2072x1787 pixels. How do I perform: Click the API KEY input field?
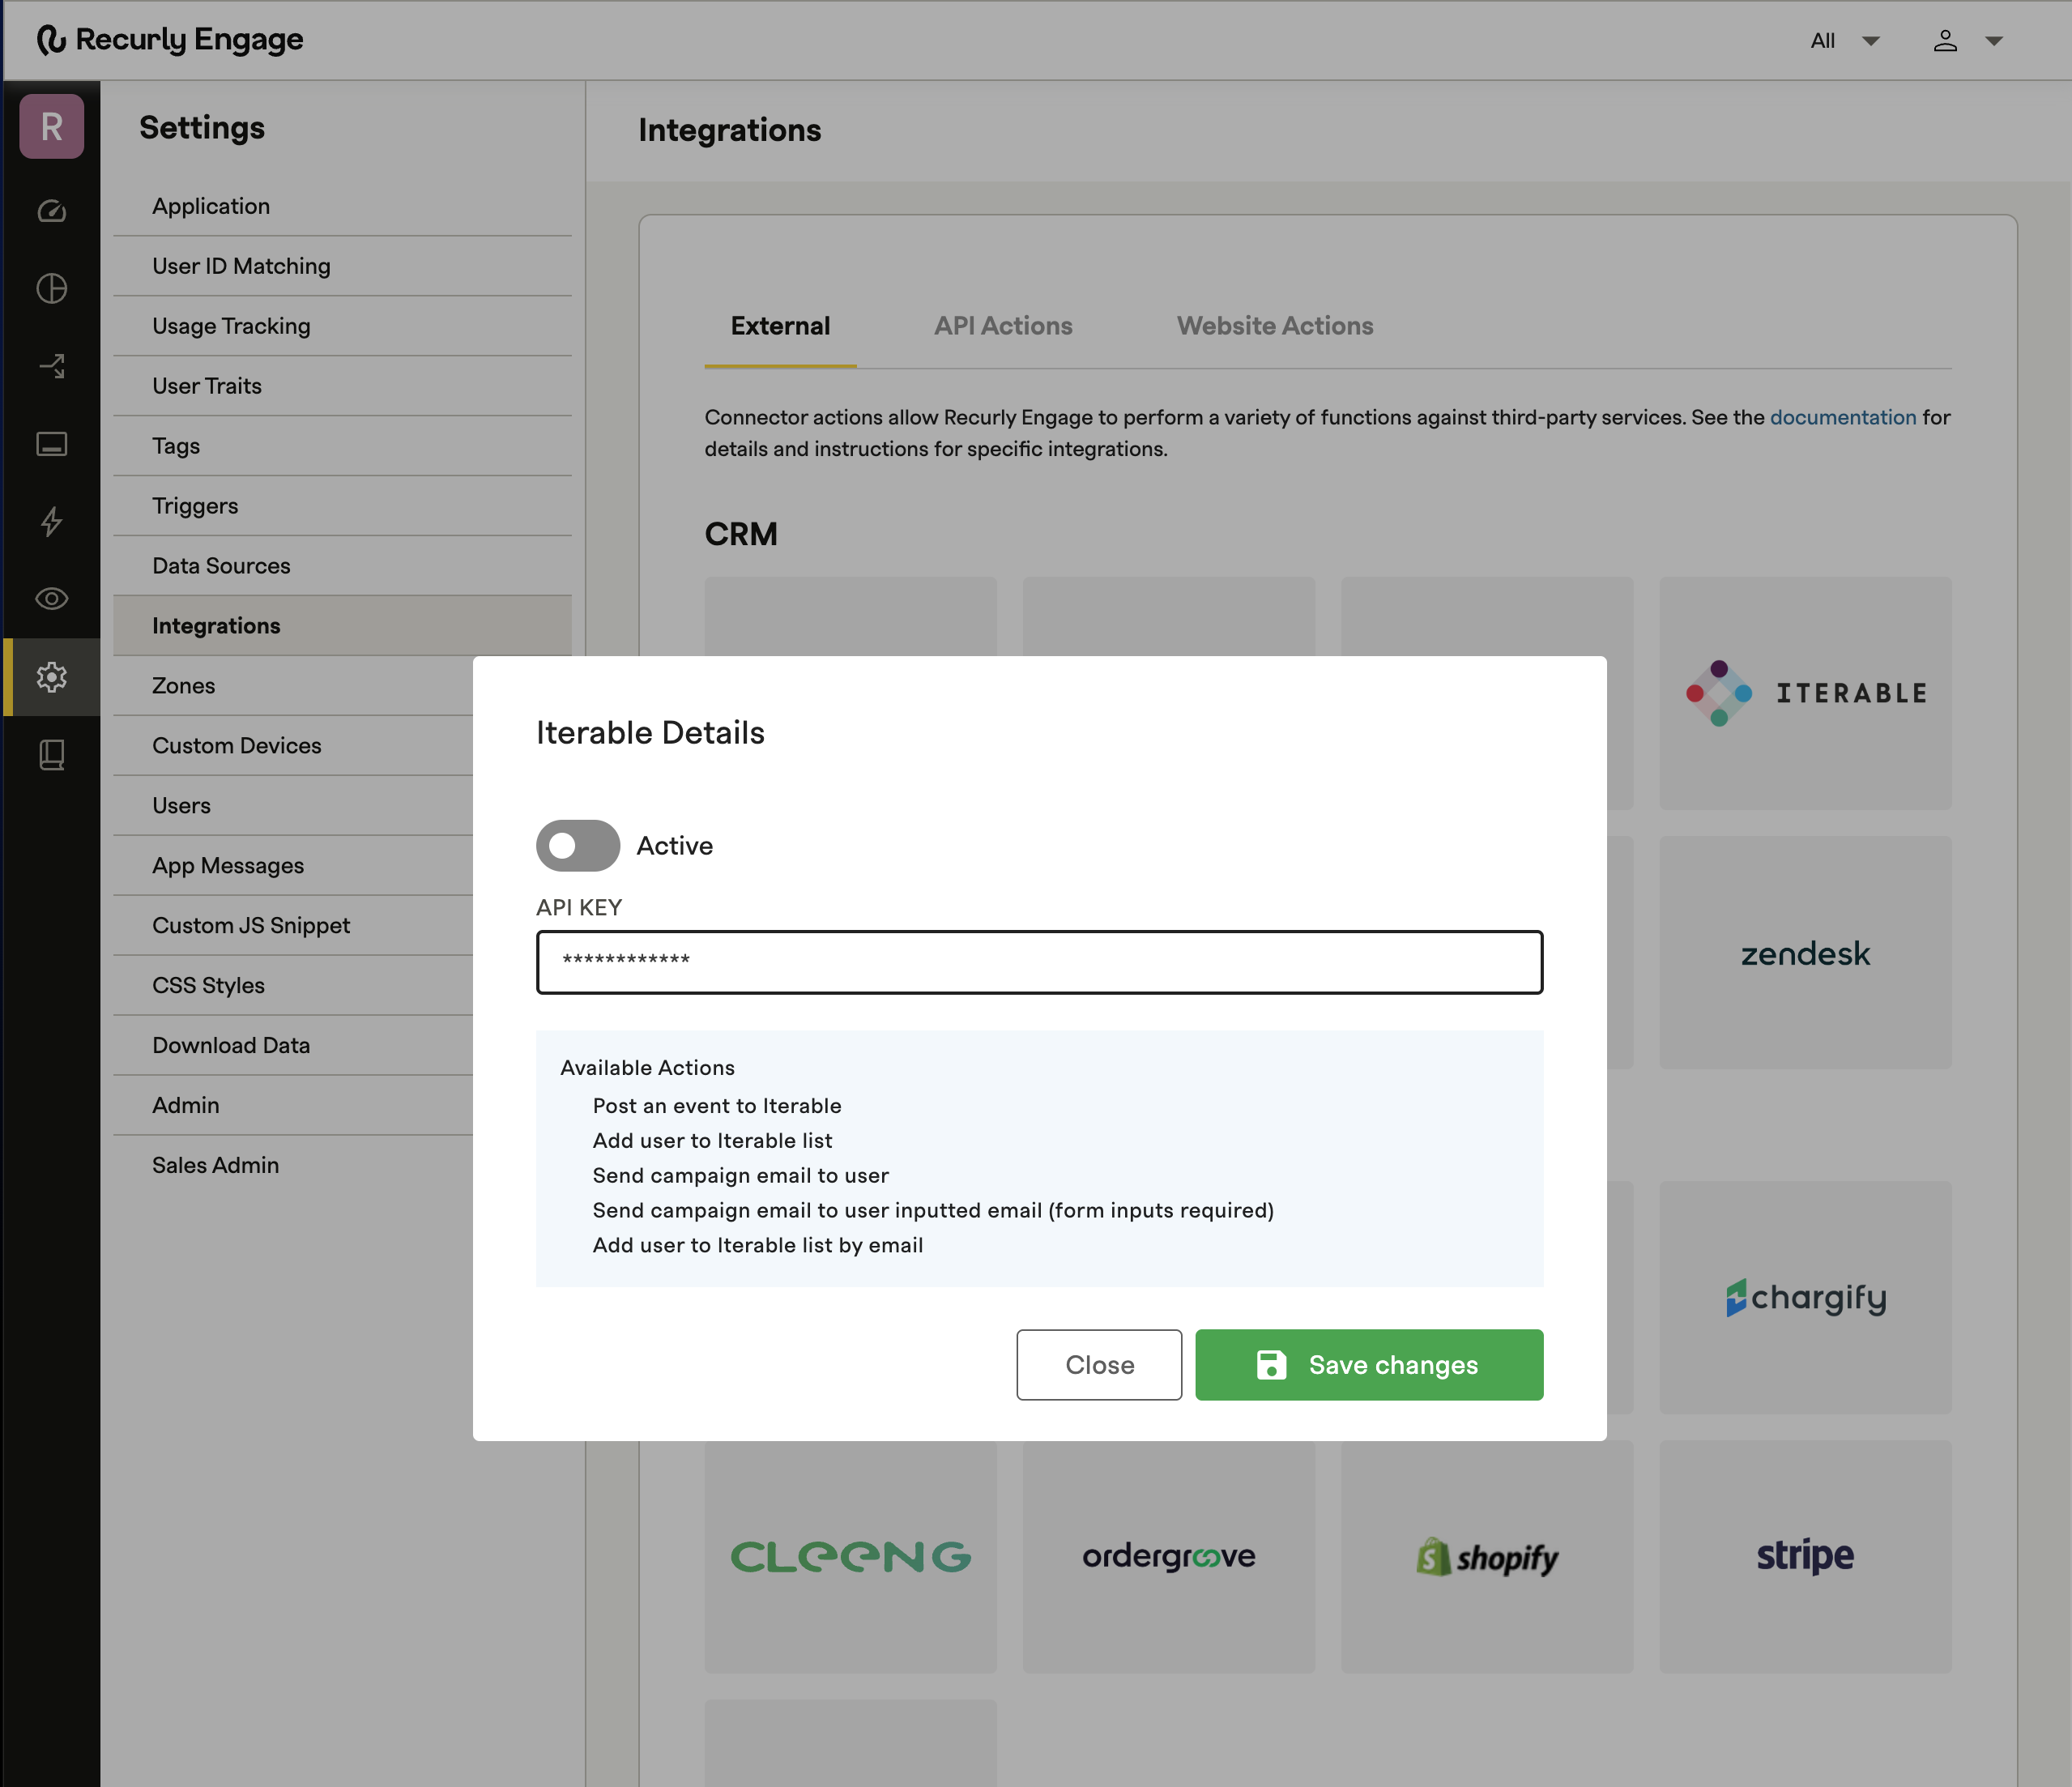point(1039,962)
